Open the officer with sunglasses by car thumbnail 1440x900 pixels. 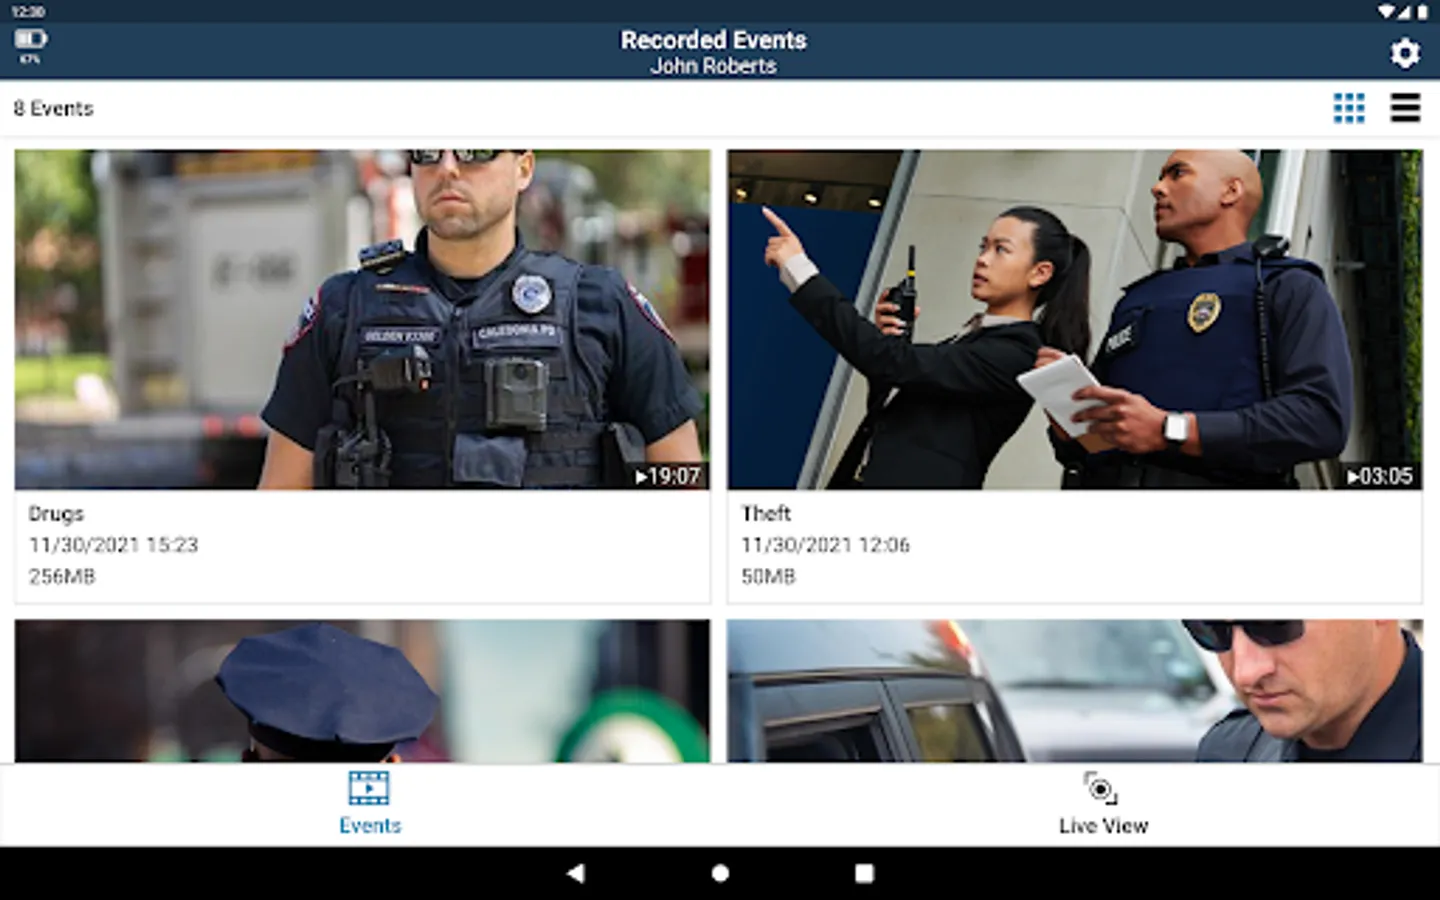pos(1074,691)
